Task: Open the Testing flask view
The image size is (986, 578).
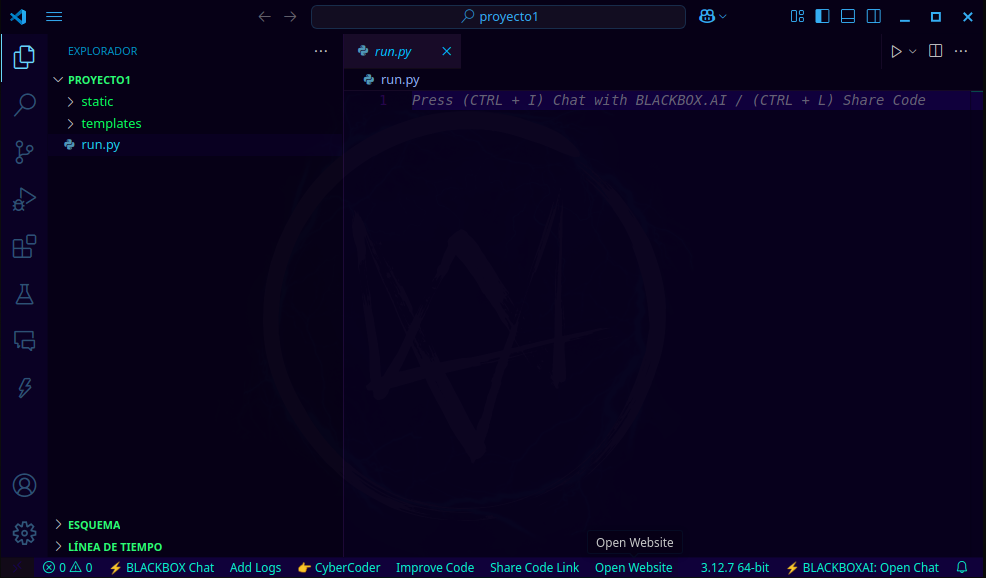Action: [24, 294]
